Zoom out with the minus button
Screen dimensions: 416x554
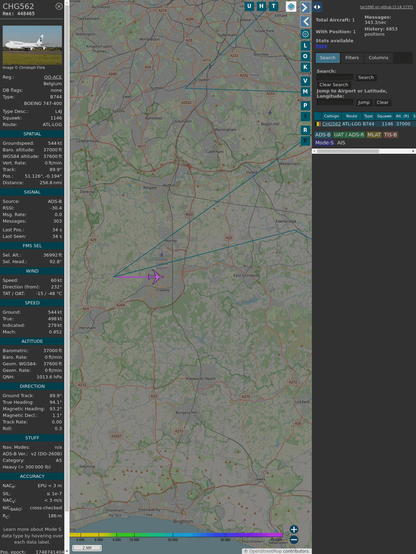(x=294, y=540)
